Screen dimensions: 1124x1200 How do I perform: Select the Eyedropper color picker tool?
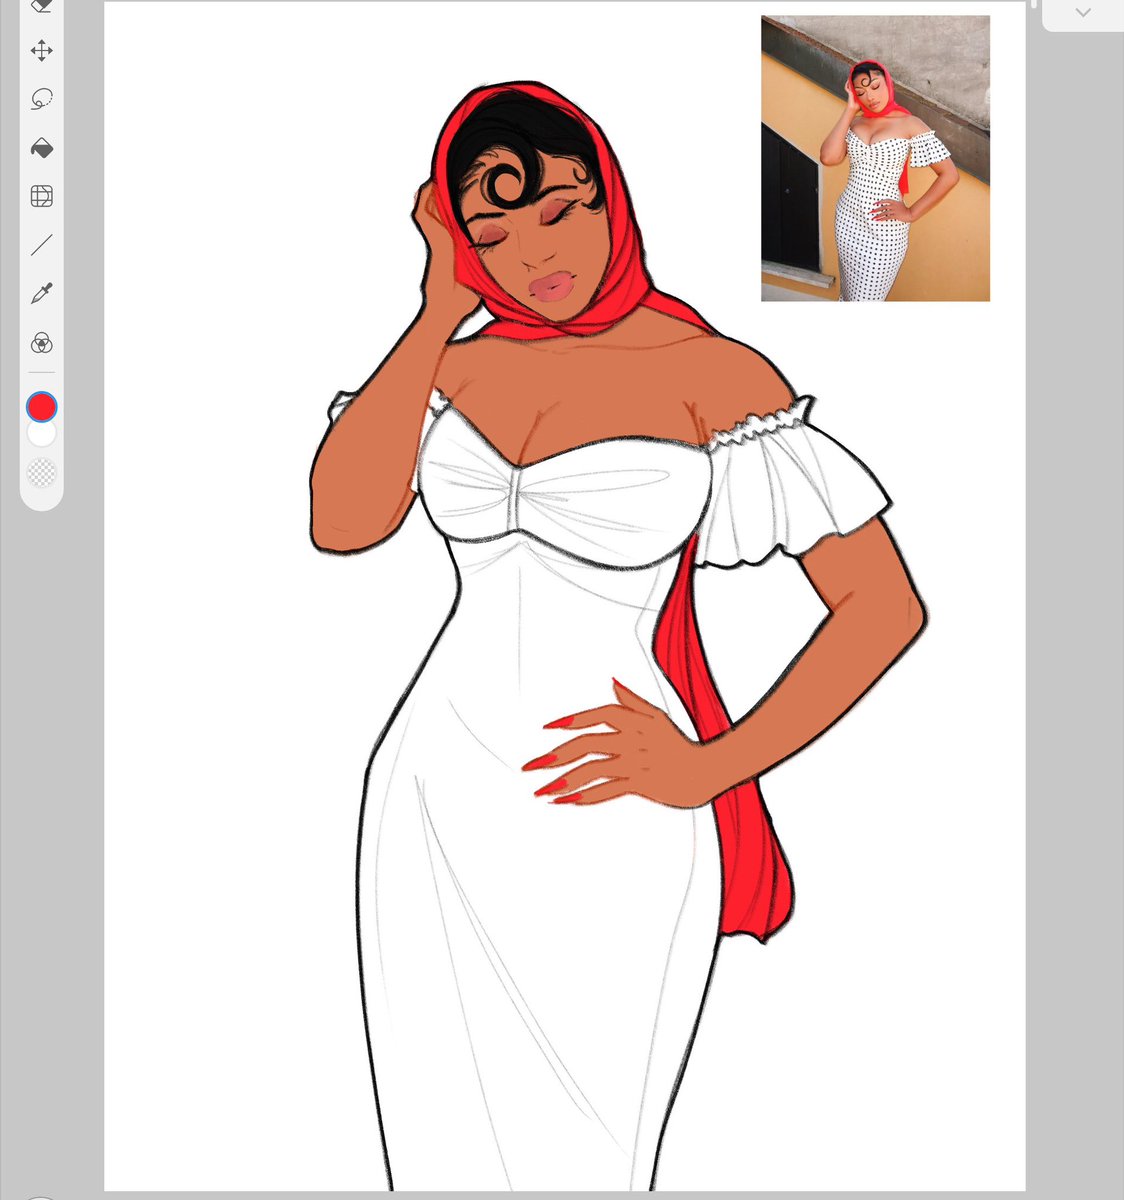(x=41, y=294)
